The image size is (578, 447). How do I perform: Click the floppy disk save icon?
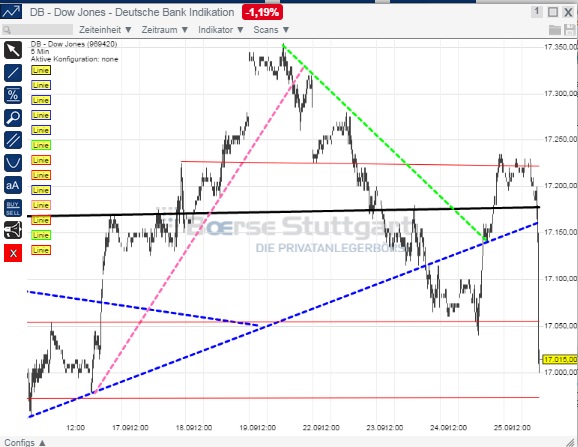(570, 30)
